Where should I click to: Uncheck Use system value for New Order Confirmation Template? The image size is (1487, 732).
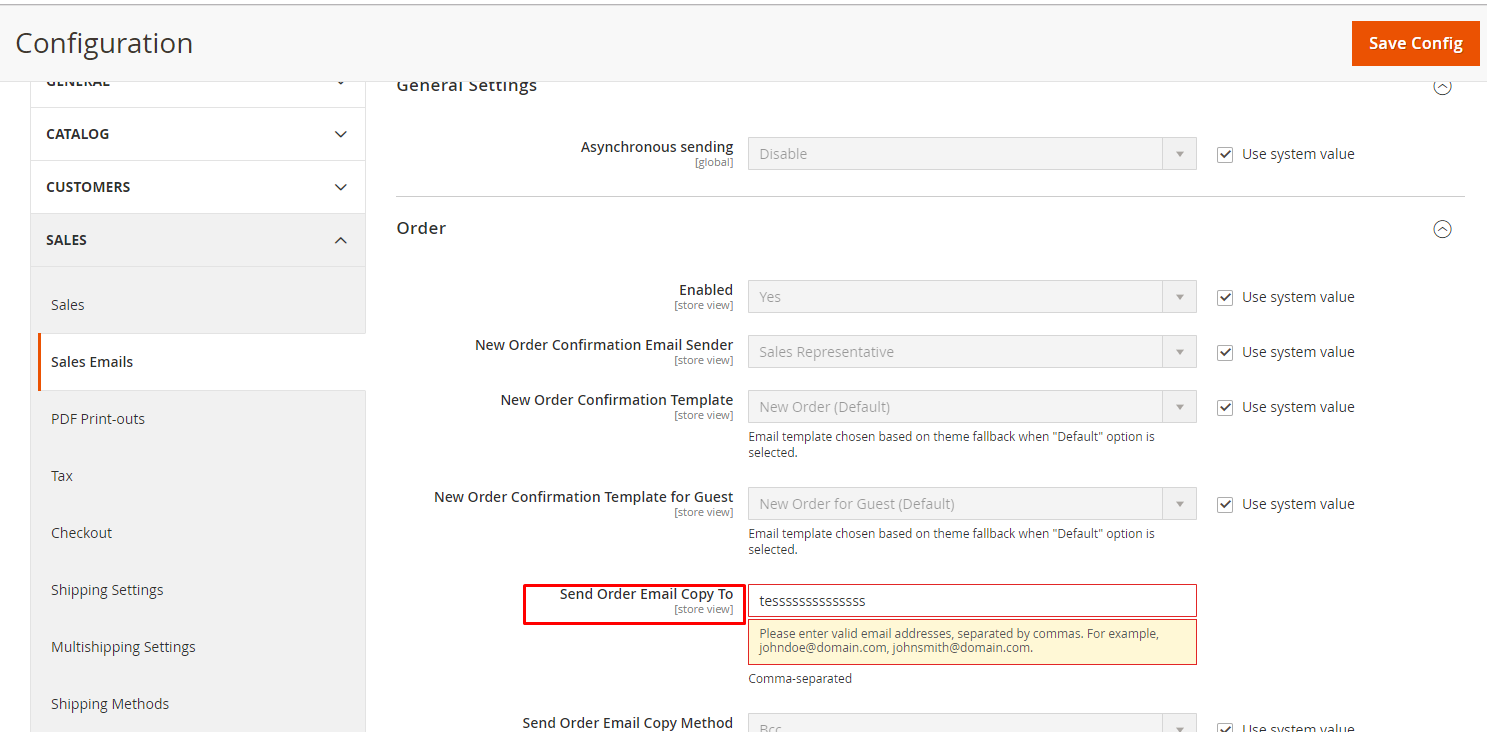1225,406
